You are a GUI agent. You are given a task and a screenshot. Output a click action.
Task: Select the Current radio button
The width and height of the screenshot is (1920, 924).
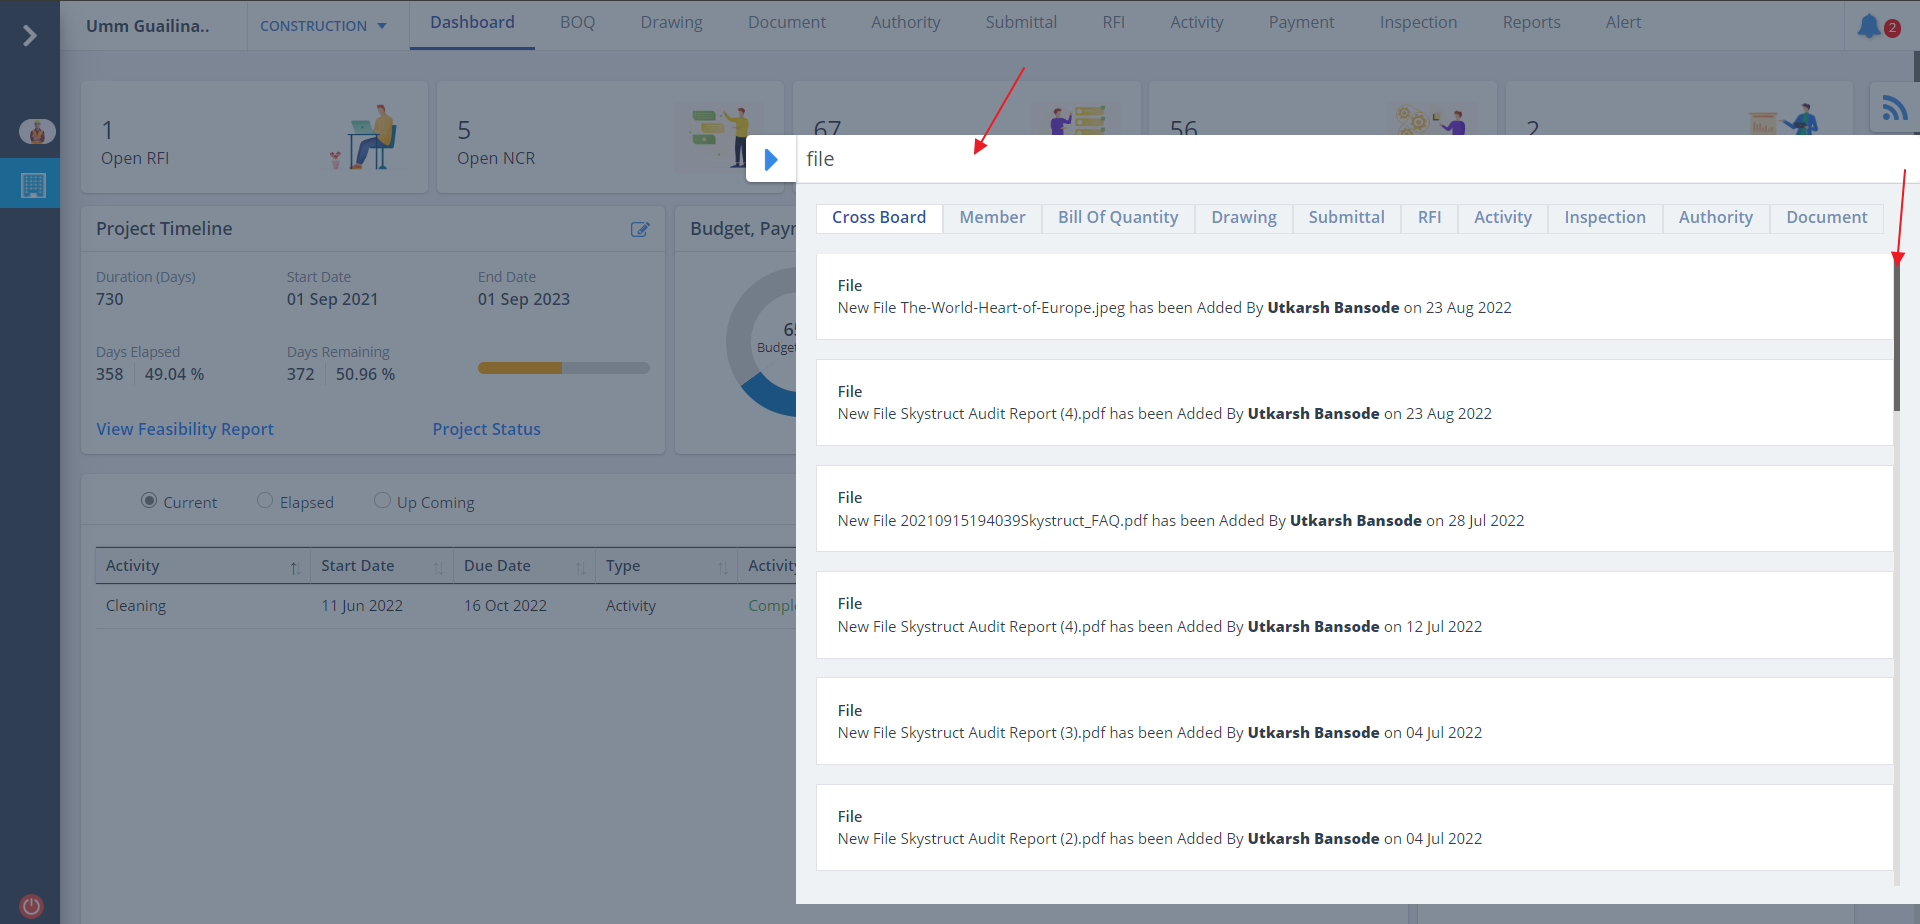149,500
